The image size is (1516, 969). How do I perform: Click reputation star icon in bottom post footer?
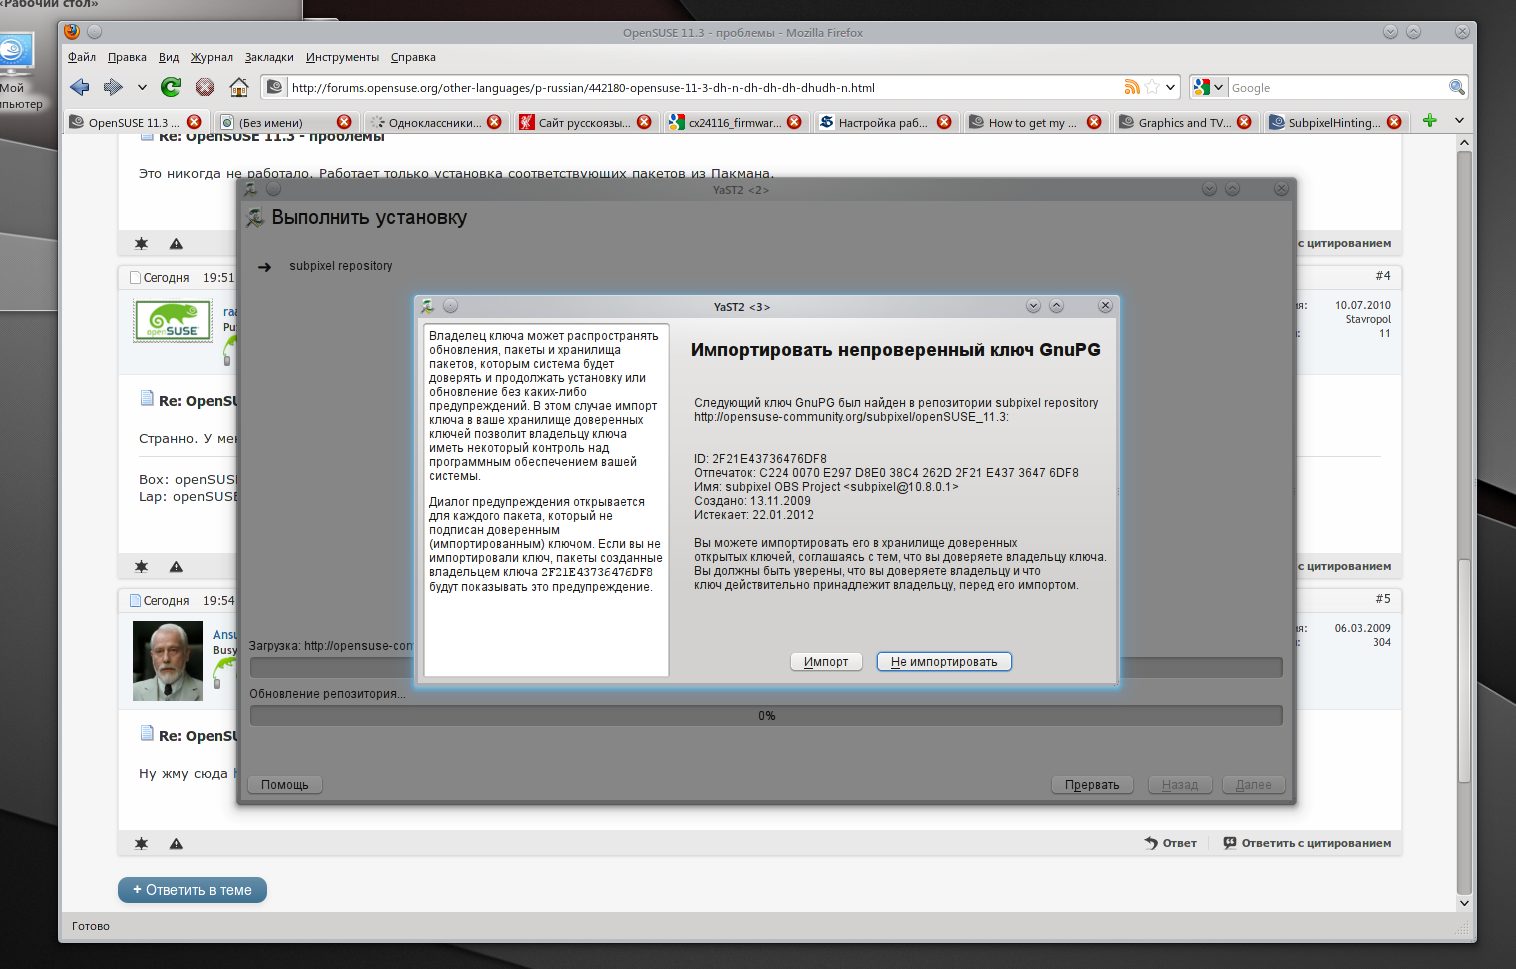click(141, 843)
